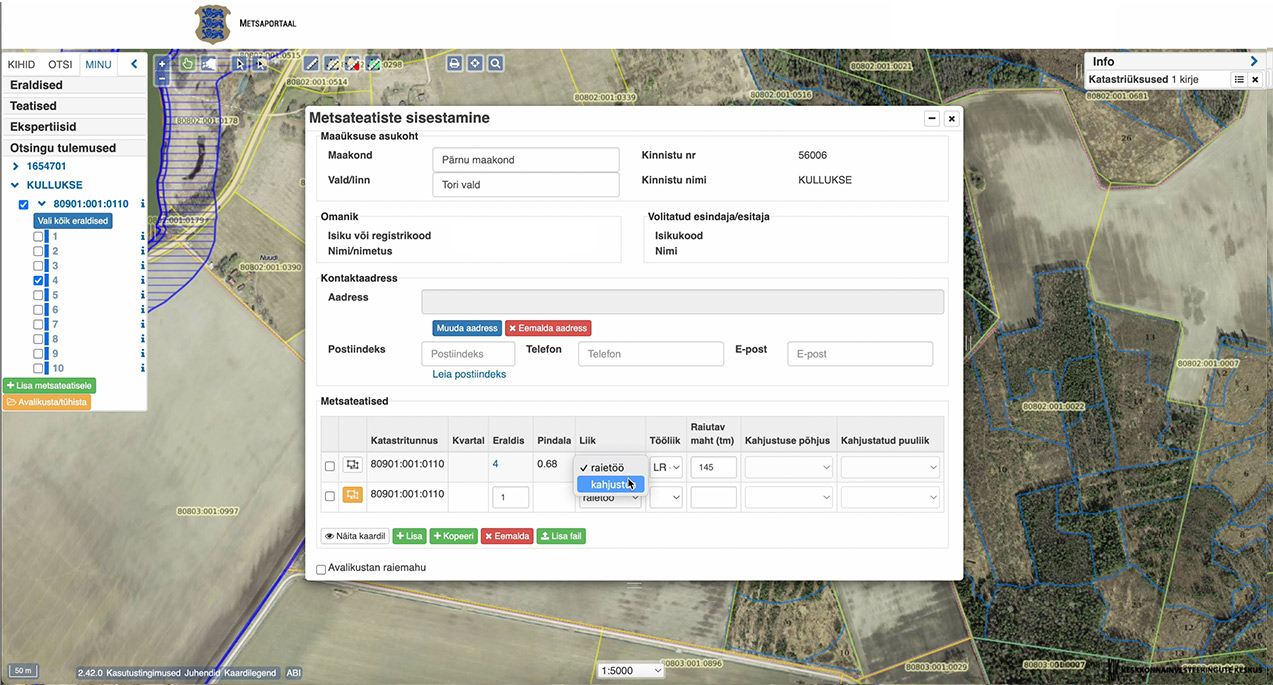Image resolution: width=1273 pixels, height=685 pixels.
Task: Click the map zoom-in plus button
Action: point(162,63)
